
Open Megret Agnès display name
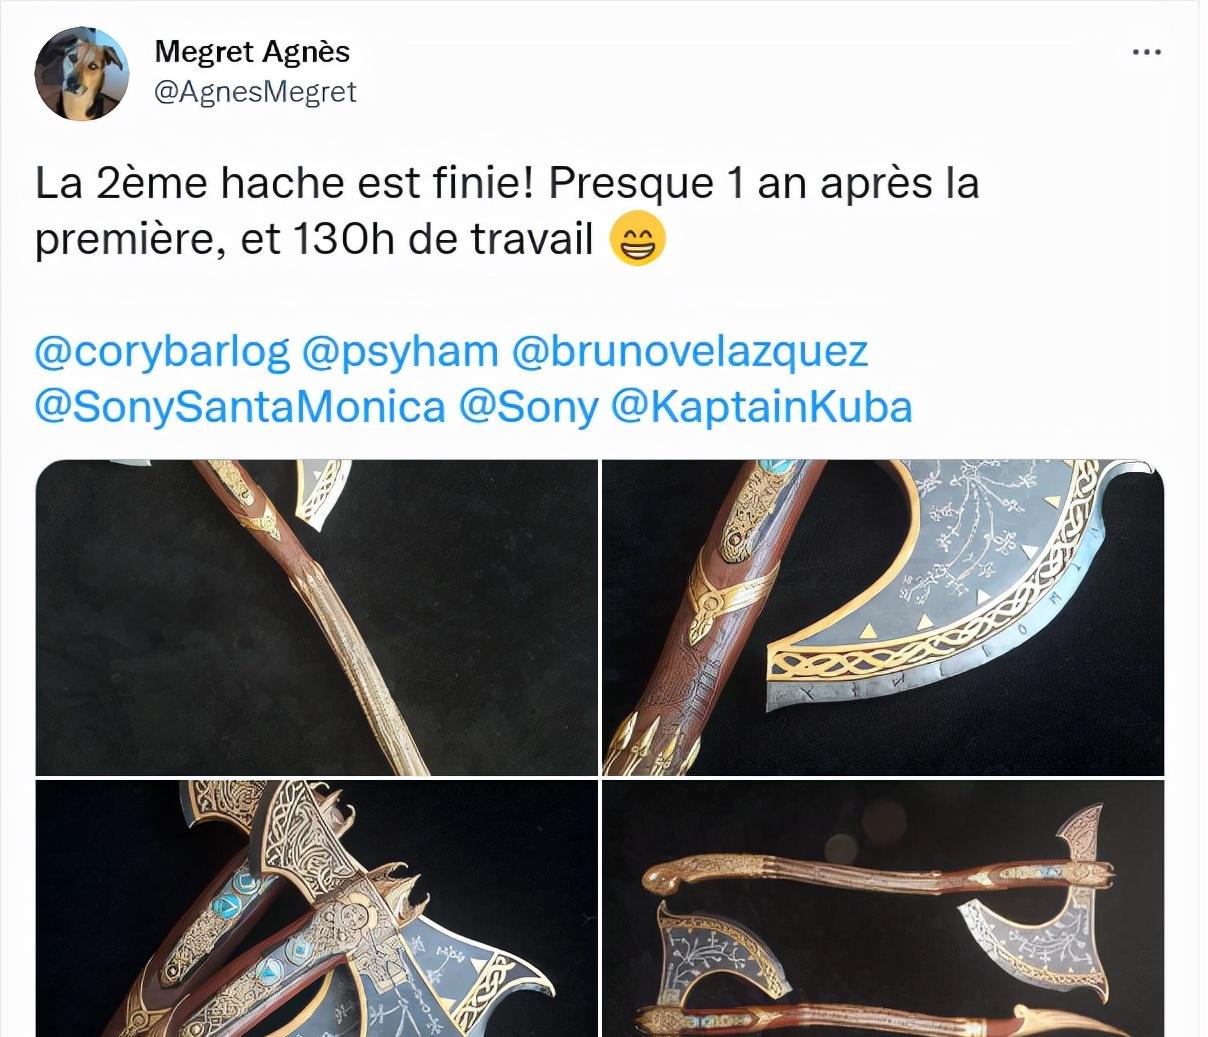253,51
